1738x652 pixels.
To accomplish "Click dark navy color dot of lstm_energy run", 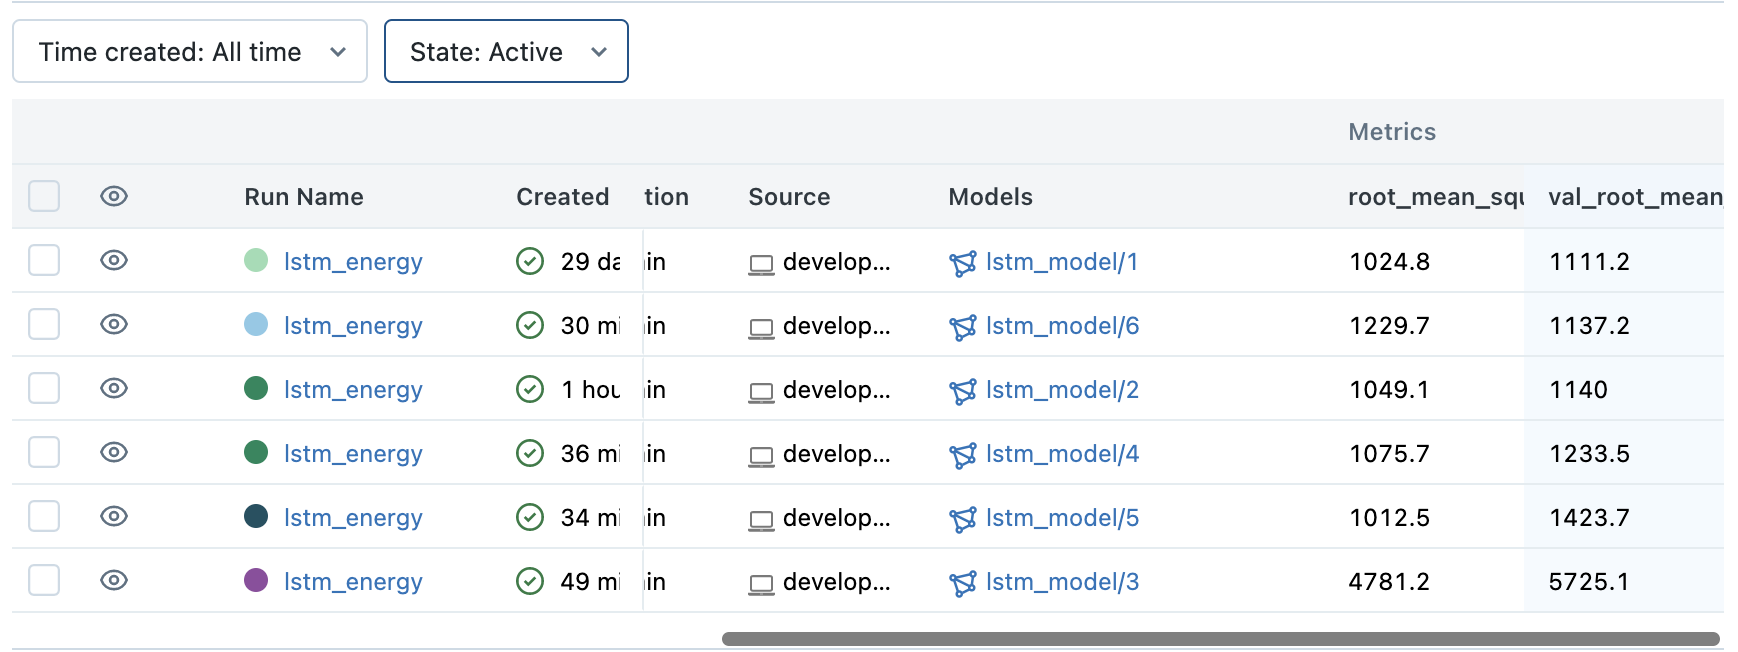I will [x=256, y=516].
